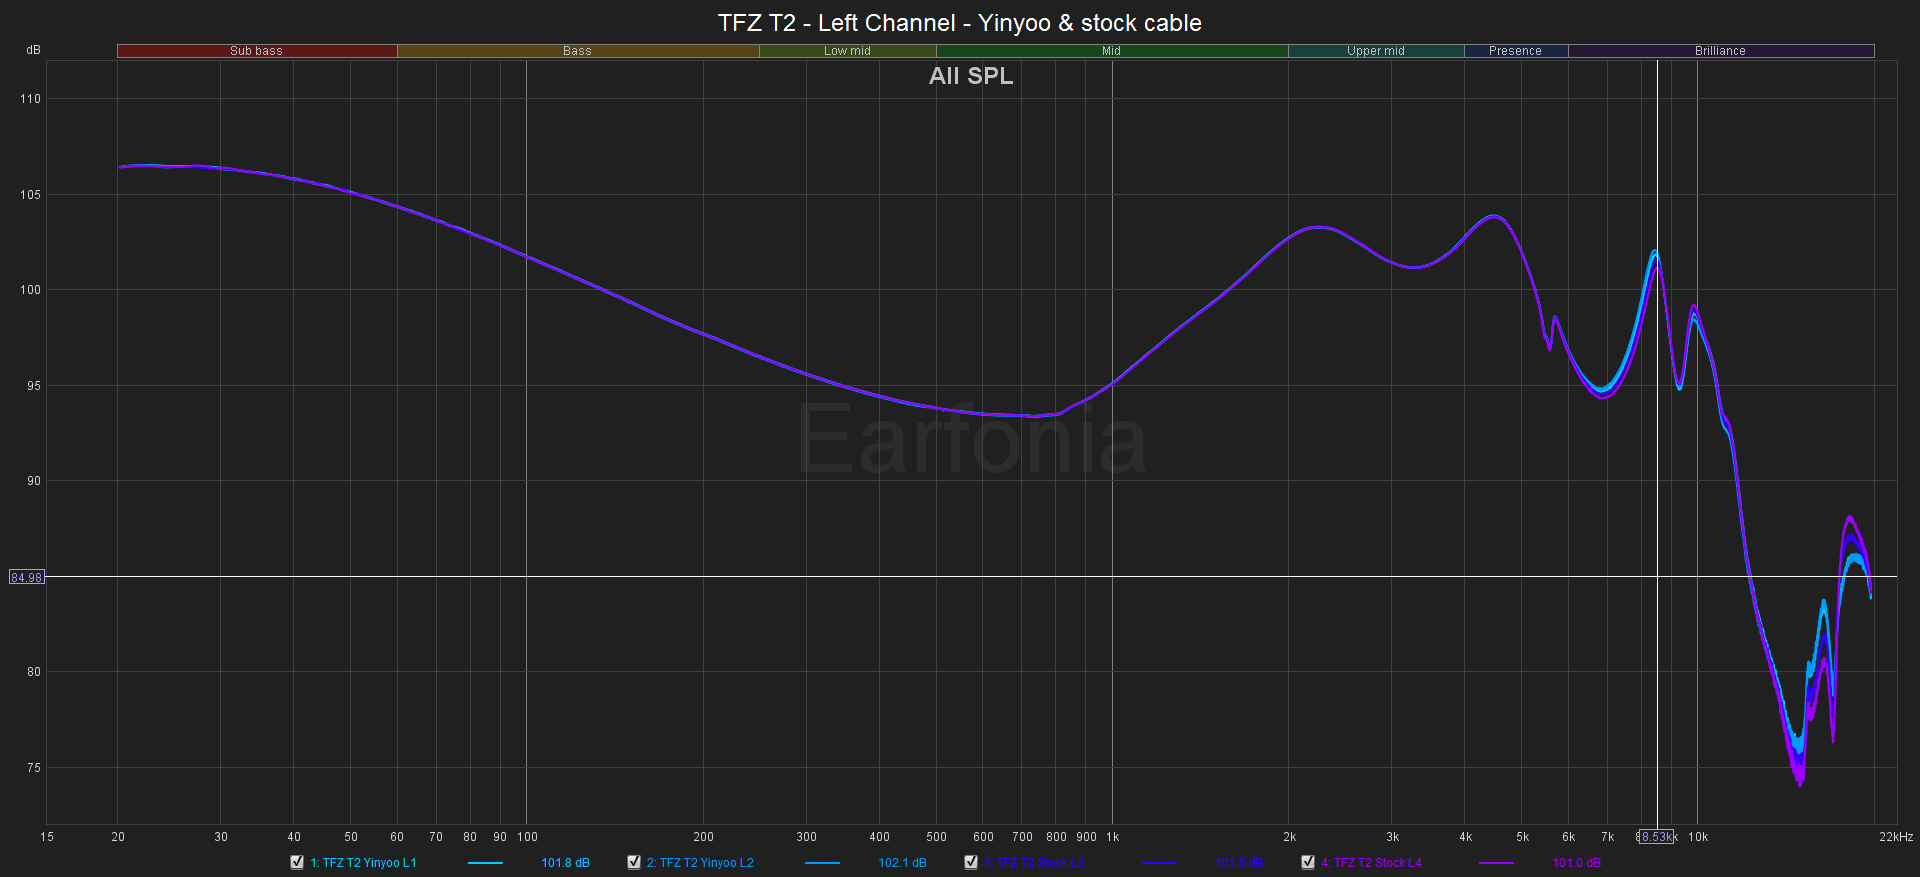
Task: Click the 8.53k cursor frequency readout
Action: [1656, 837]
